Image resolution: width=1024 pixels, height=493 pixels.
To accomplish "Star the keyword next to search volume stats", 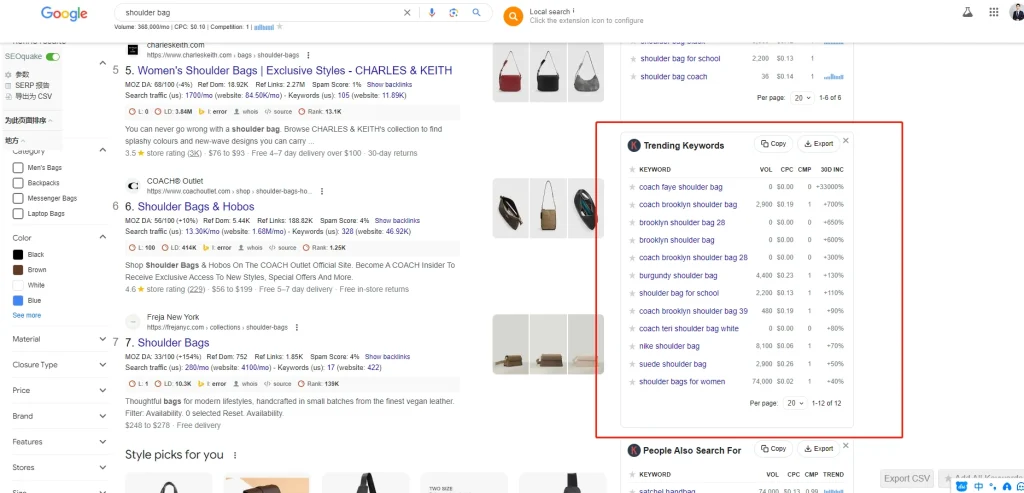I will click(x=280, y=27).
